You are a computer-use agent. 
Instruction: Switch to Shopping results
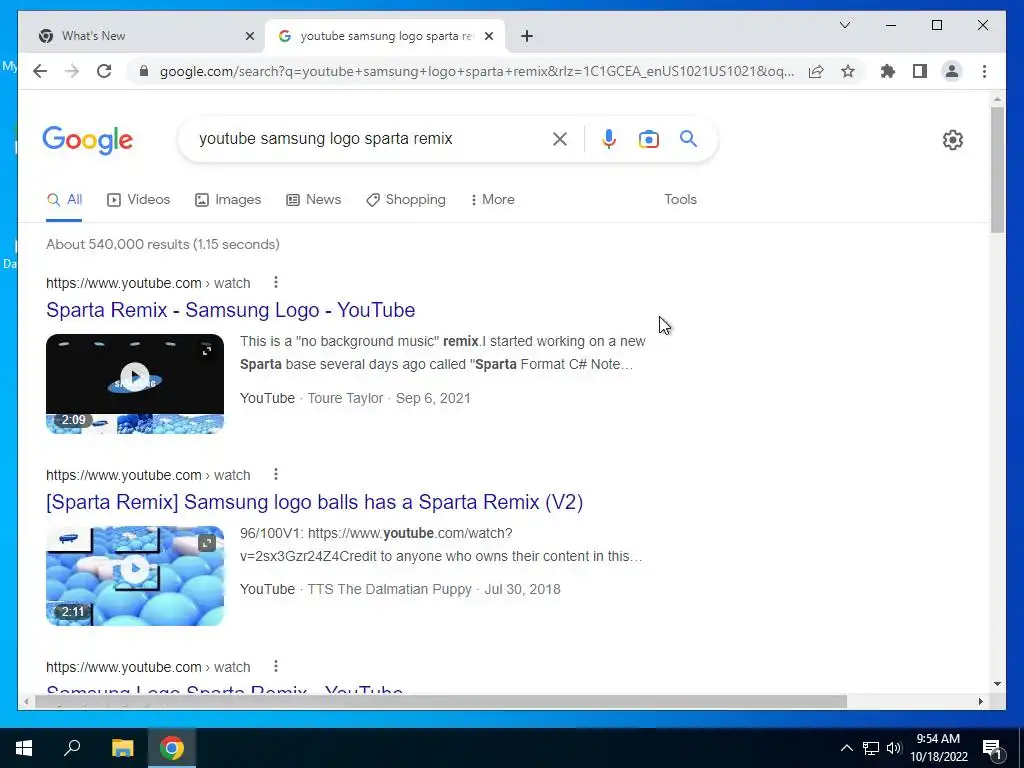point(406,200)
